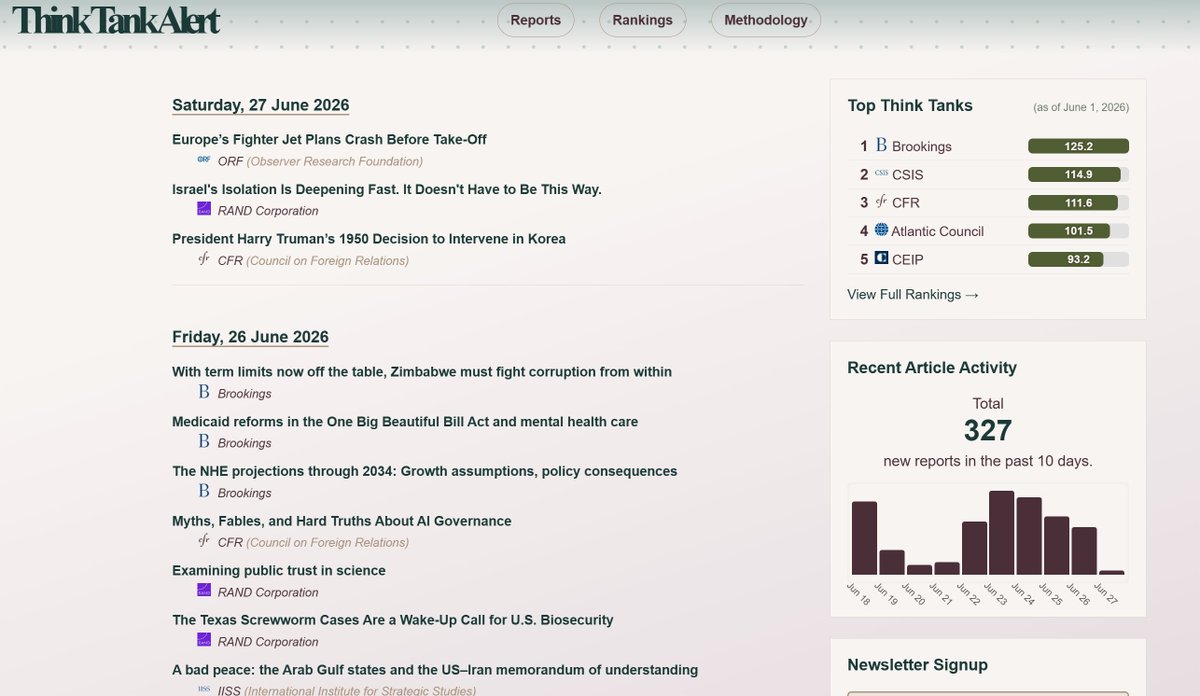Image resolution: width=1200 pixels, height=696 pixels.
Task: Click the 327 total reports number
Action: click(x=988, y=431)
